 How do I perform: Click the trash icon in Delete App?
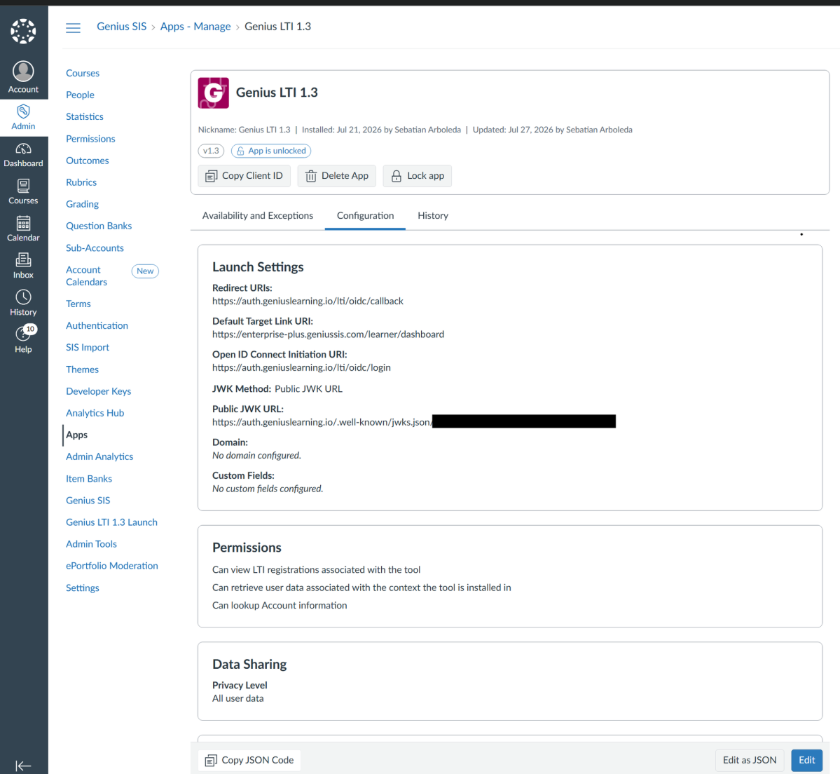click(311, 176)
